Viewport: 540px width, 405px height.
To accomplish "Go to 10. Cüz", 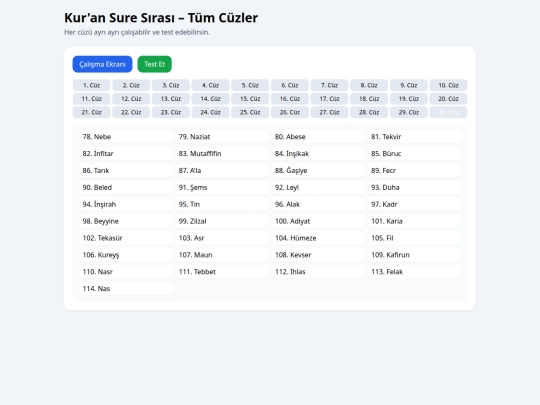I will 448,85.
